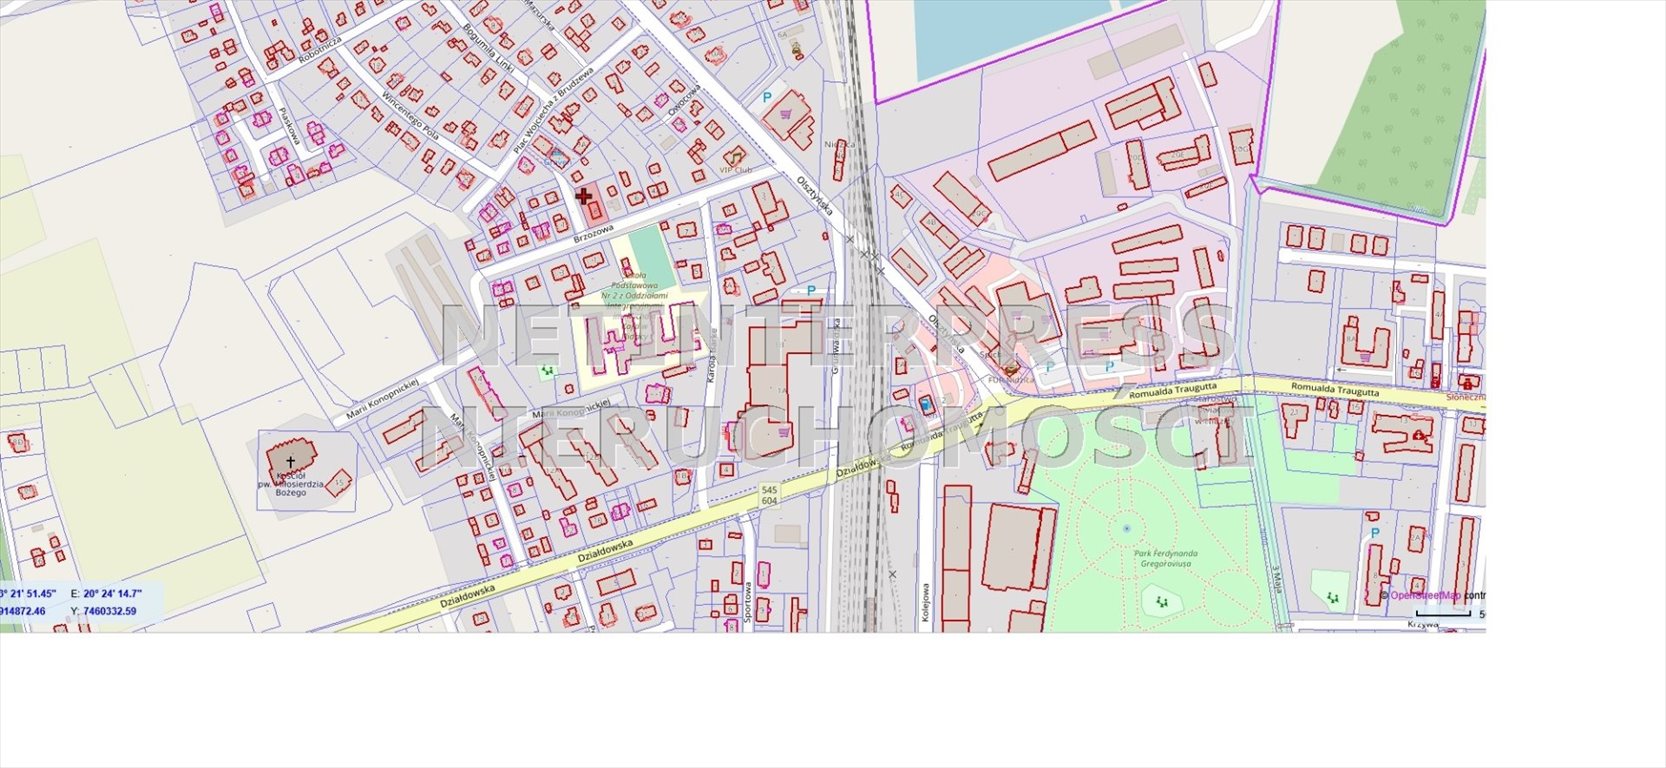Image resolution: width=1666 pixels, height=768 pixels.
Task: Open the OpenStreetMap attribution link
Action: tap(1424, 595)
